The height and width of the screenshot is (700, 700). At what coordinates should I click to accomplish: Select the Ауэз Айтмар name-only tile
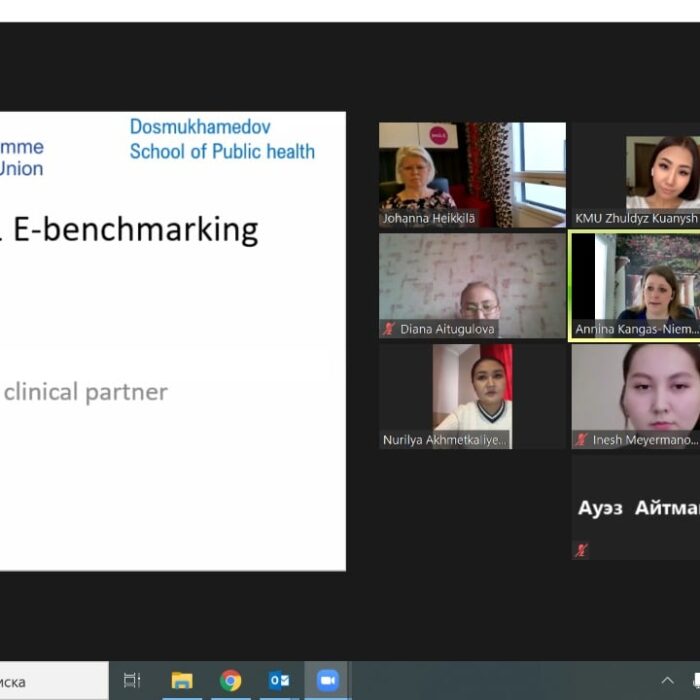click(636, 508)
